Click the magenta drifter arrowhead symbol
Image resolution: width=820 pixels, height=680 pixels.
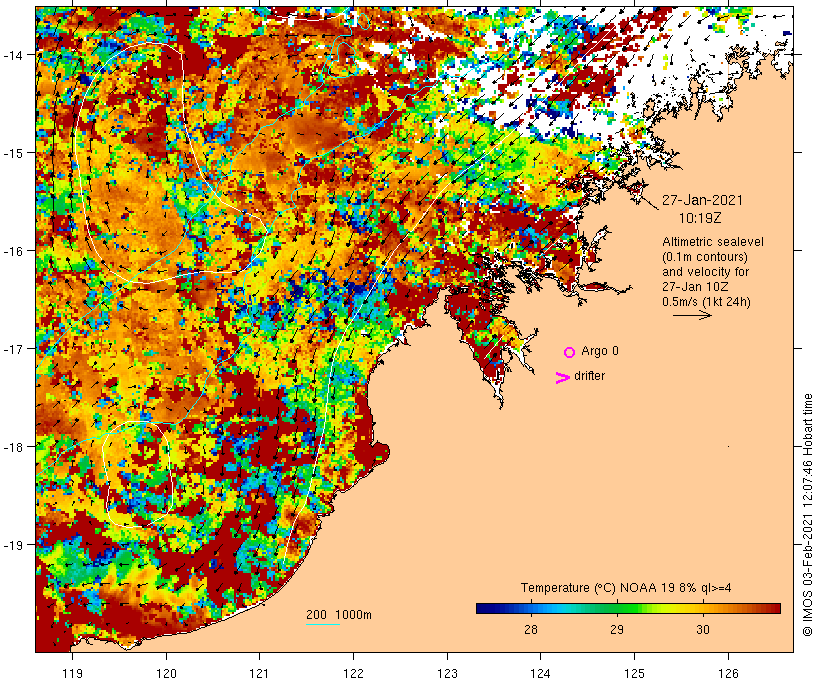tap(563, 377)
